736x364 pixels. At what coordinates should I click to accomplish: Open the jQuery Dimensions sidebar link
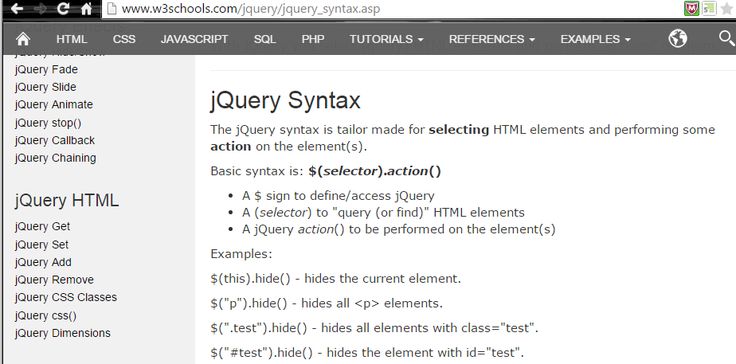(x=62, y=333)
